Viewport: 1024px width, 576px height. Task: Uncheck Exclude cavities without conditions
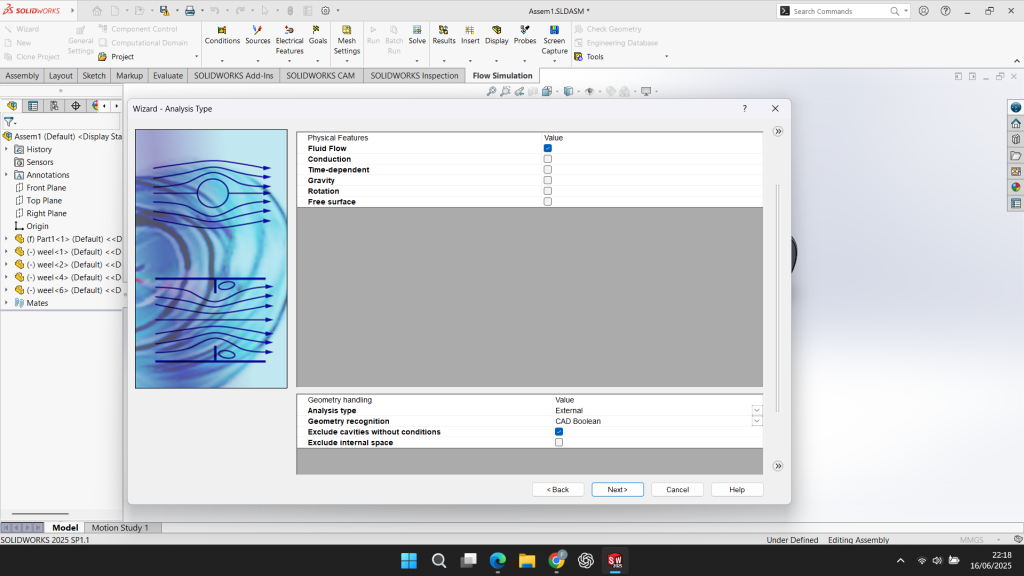coord(559,432)
